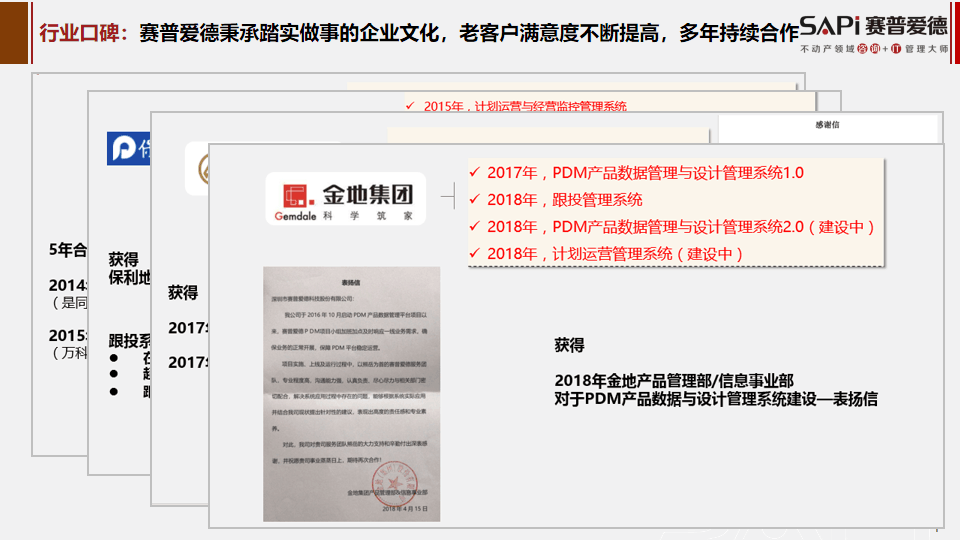Image resolution: width=960 pixels, height=540 pixels.
Task: Click the 获得 text on the third card
Action: pyautogui.click(x=183, y=293)
